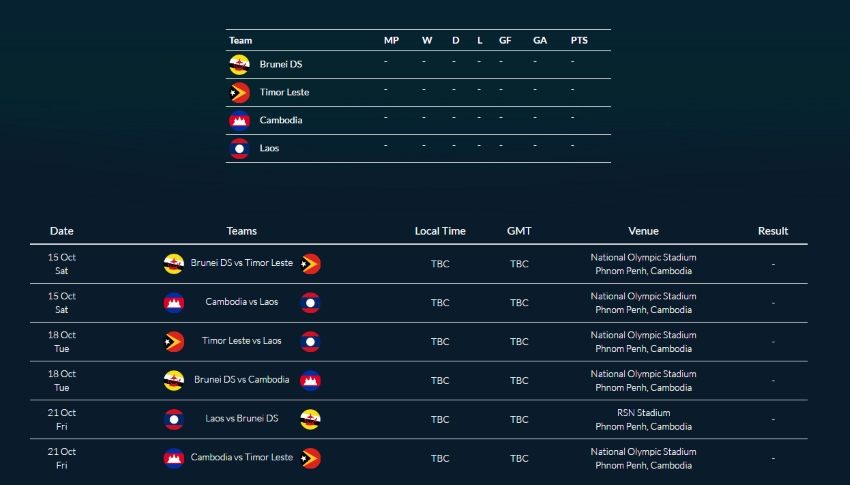850x485 pixels.
Task: Click Cambodia flag right of Brunei DS vs Cambodia
Action: click(311, 380)
